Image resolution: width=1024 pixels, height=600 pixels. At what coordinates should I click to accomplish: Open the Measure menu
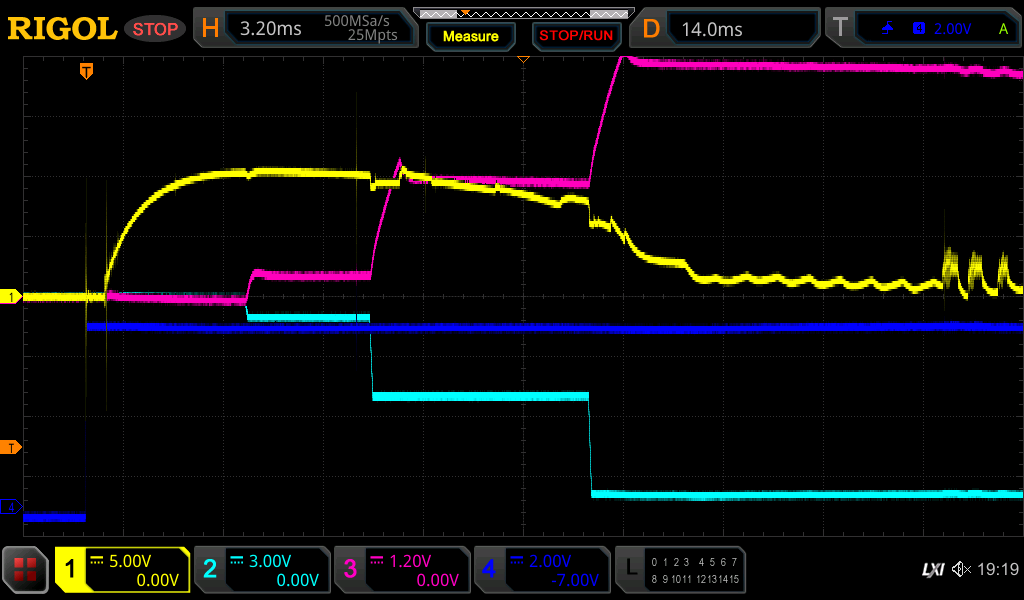470,36
